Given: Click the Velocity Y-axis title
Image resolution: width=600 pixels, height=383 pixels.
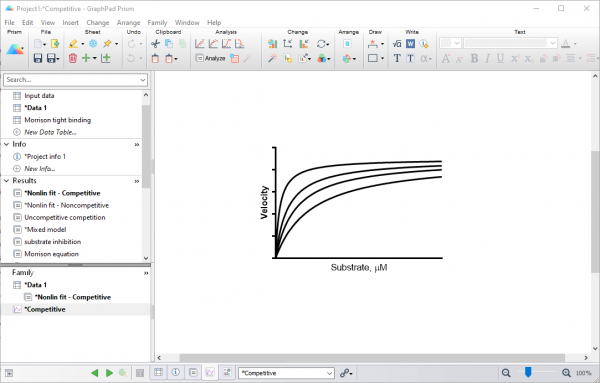Looking at the screenshot, I should (264, 202).
